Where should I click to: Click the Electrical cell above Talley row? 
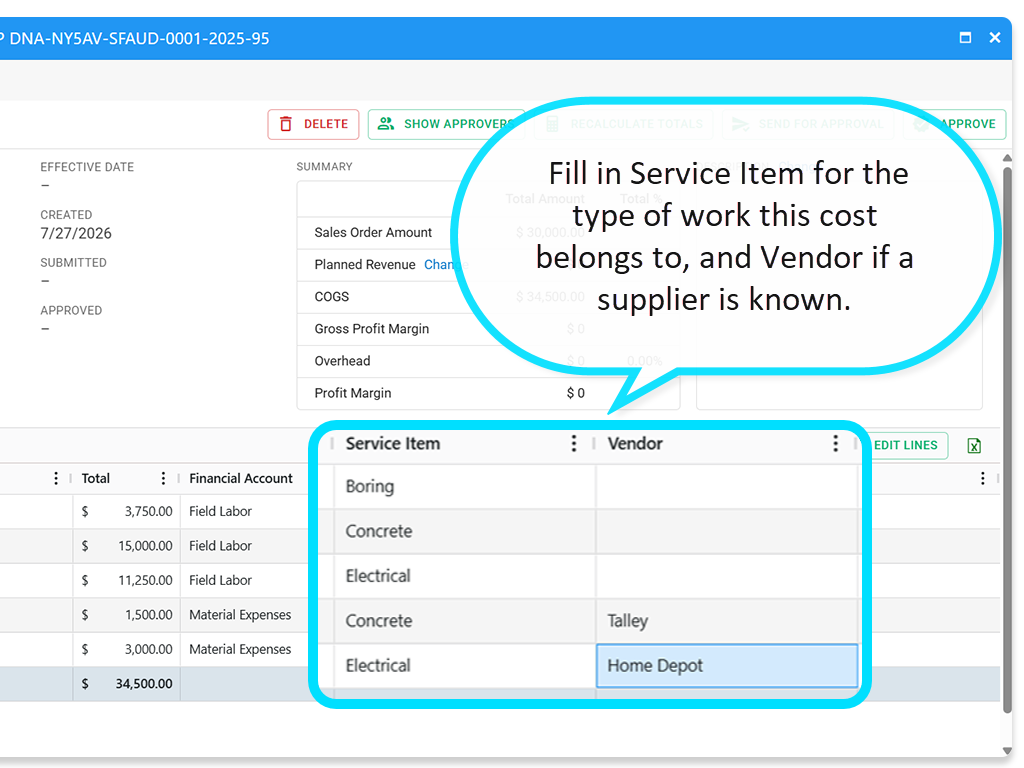pyautogui.click(x=464, y=576)
